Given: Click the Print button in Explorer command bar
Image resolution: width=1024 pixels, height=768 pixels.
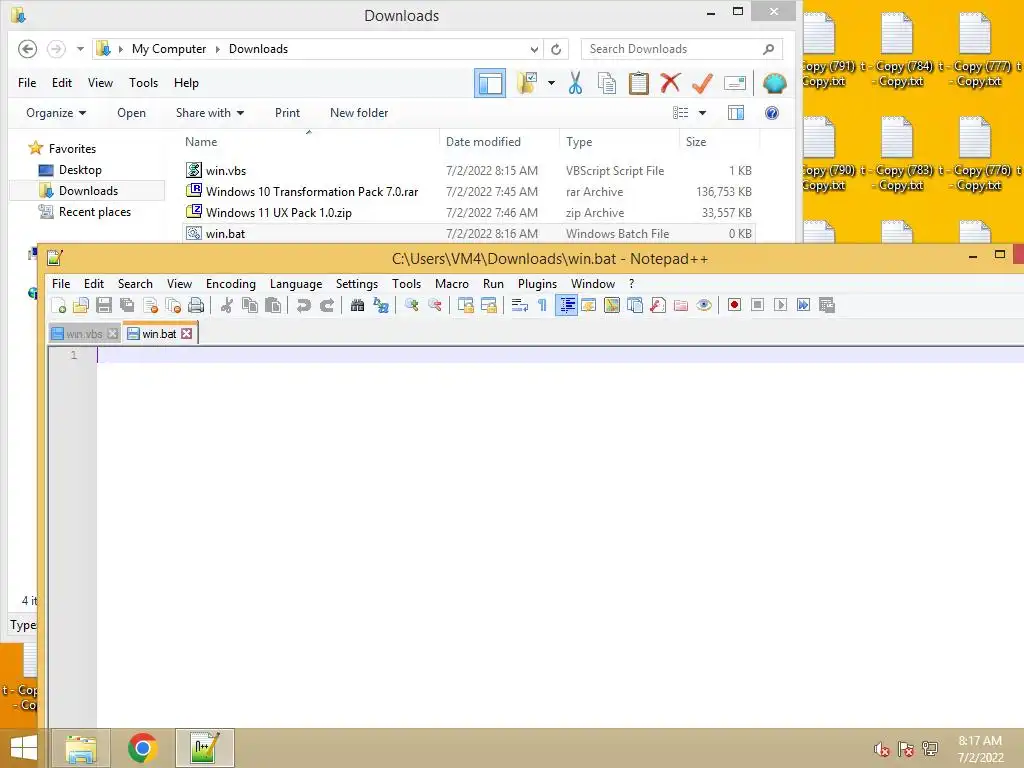Looking at the screenshot, I should (x=287, y=113).
